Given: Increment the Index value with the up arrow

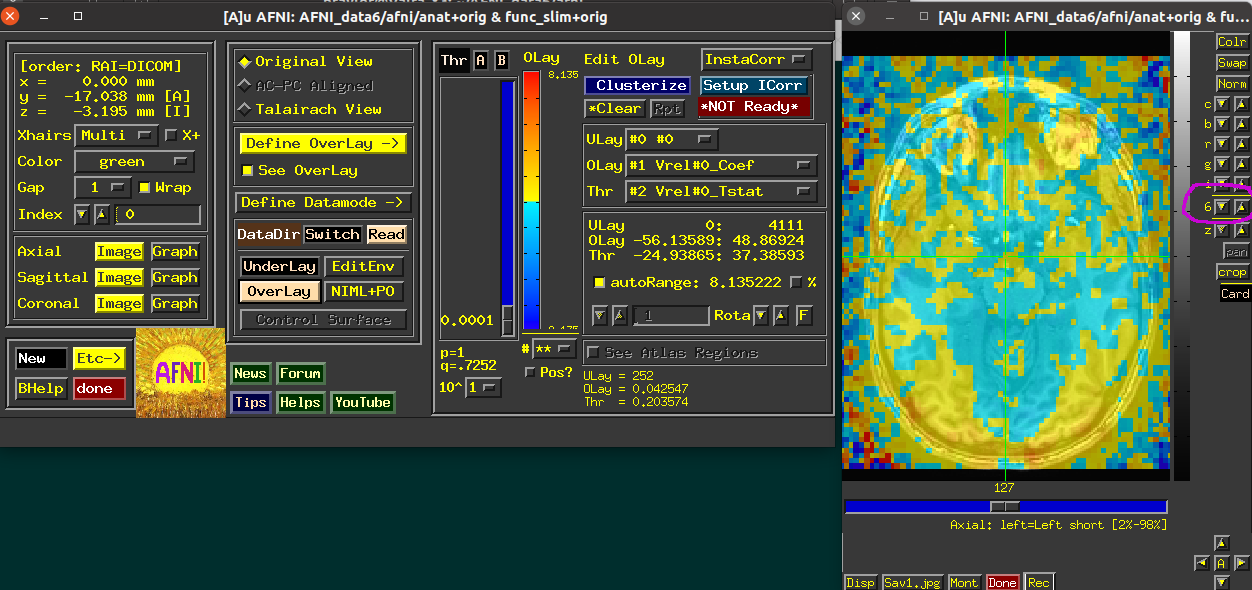Looking at the screenshot, I should 101,215.
